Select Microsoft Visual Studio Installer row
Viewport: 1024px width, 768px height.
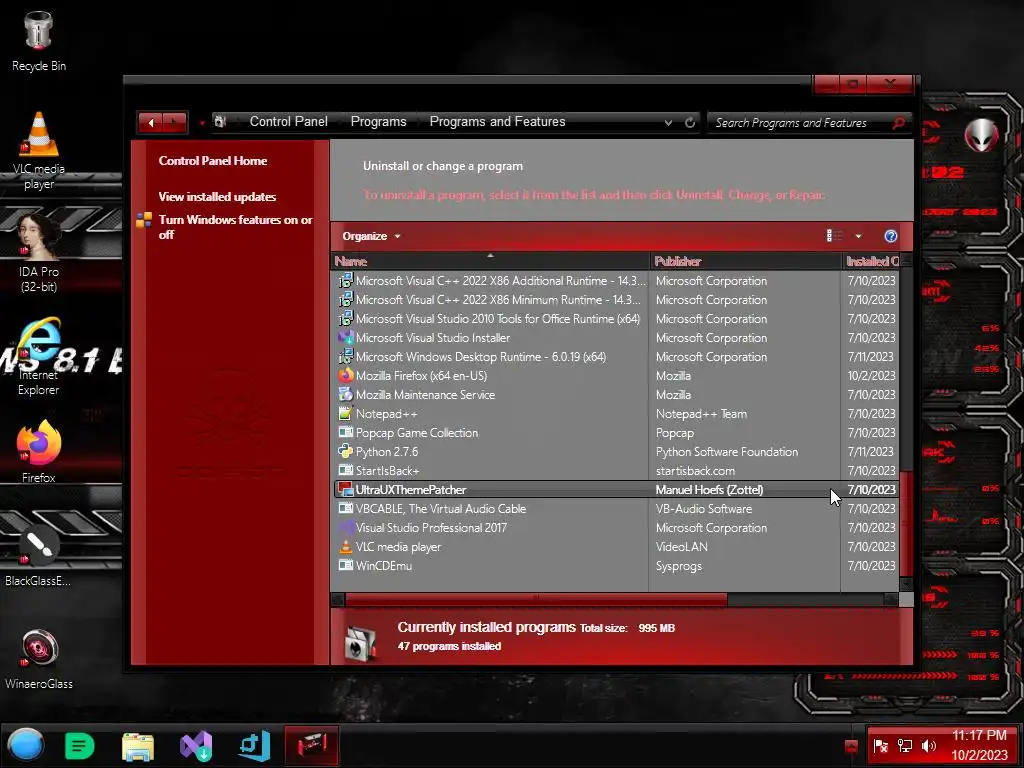pos(616,338)
